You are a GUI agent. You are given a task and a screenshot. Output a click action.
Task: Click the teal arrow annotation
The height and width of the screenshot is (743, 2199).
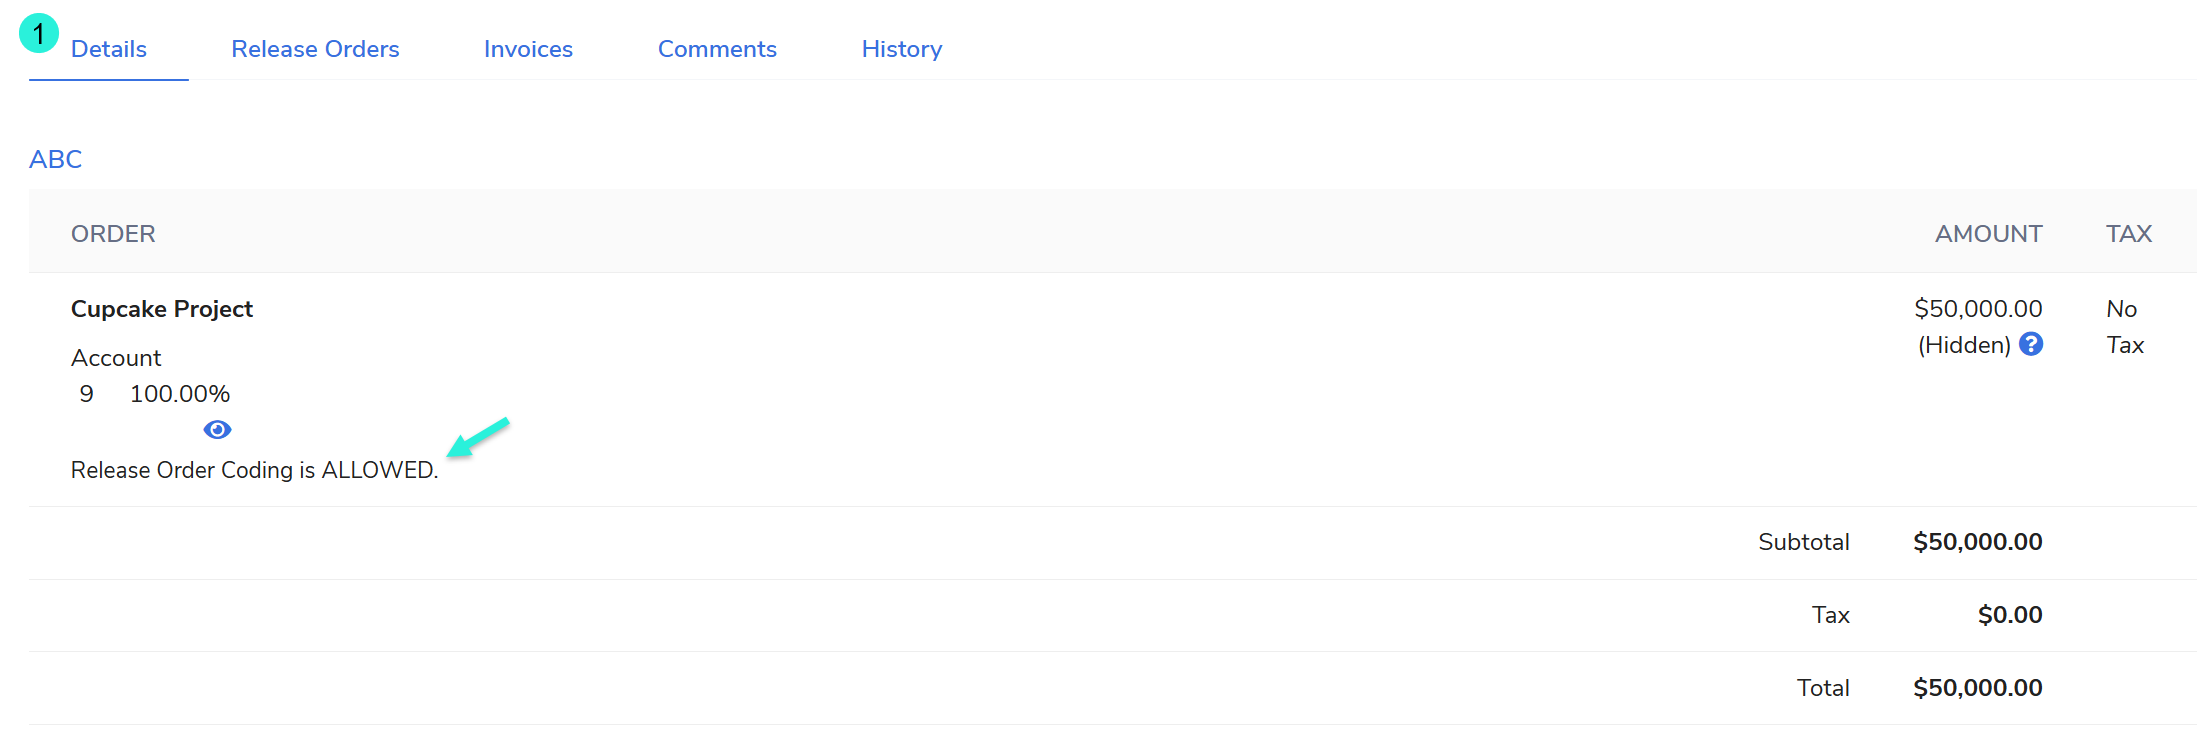[x=478, y=437]
